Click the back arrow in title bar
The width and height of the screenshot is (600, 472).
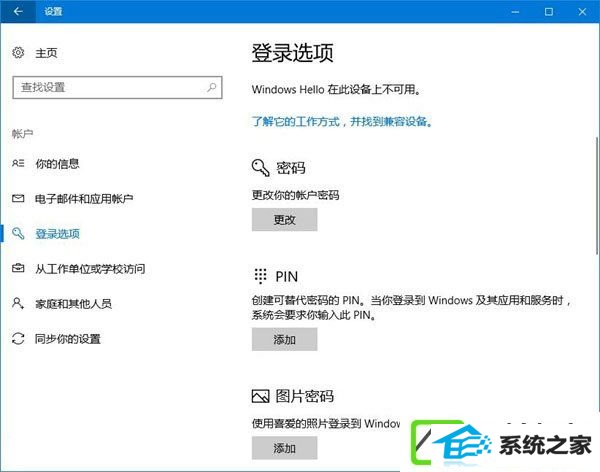pos(18,11)
